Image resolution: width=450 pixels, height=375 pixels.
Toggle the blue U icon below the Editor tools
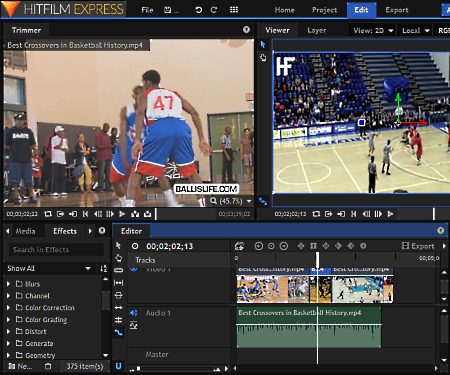pyautogui.click(x=118, y=366)
